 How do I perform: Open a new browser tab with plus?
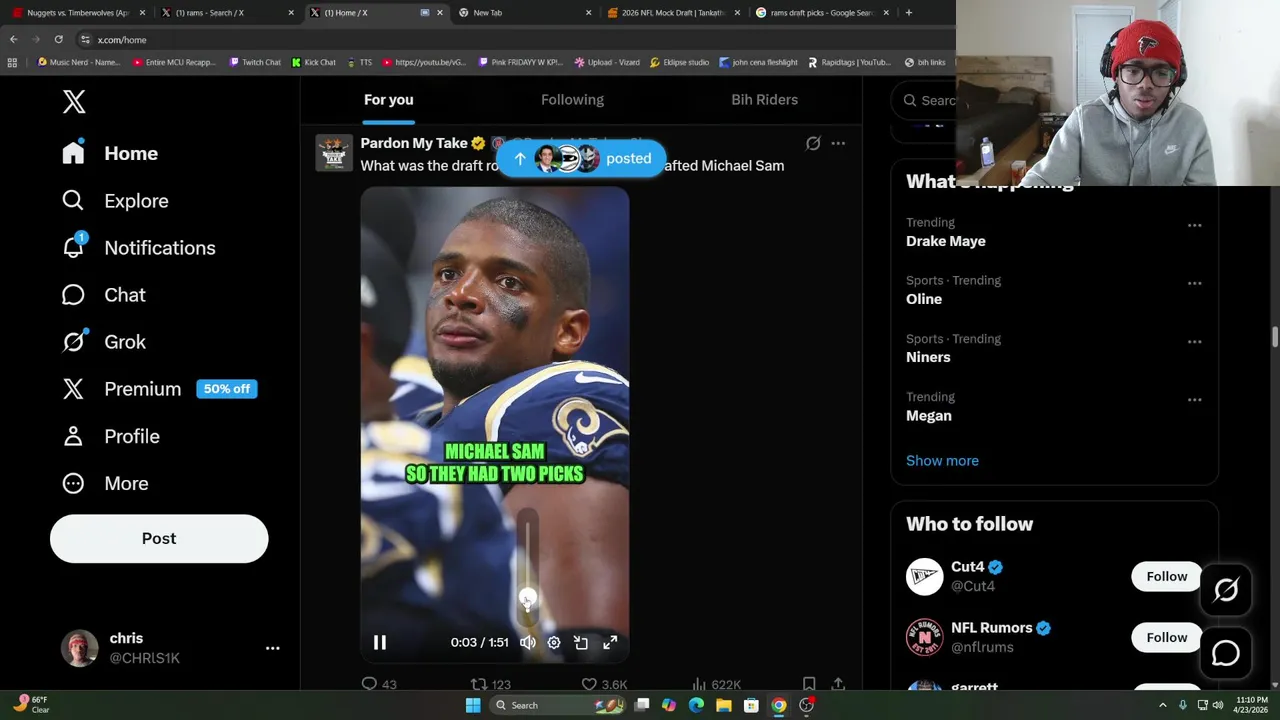(908, 13)
